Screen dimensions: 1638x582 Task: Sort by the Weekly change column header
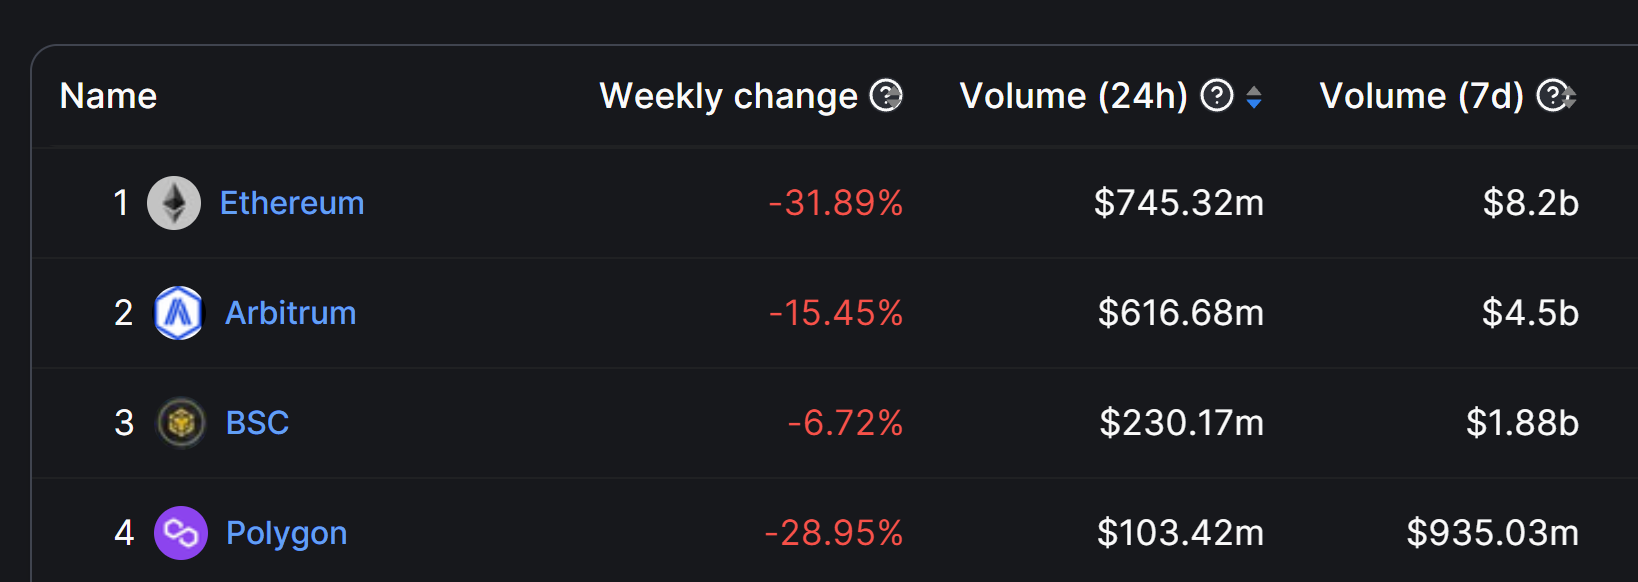729,96
